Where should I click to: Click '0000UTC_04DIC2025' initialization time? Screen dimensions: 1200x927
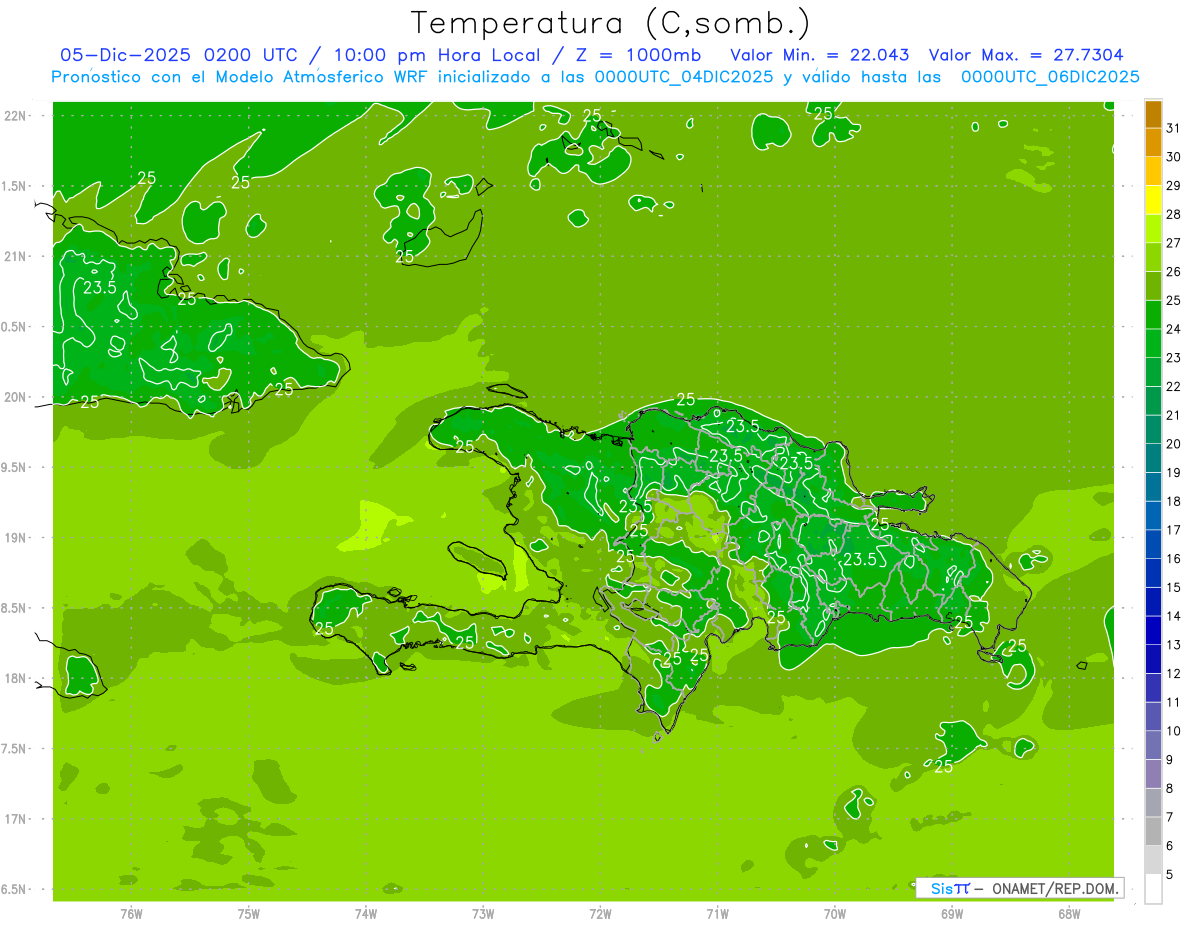[684, 77]
